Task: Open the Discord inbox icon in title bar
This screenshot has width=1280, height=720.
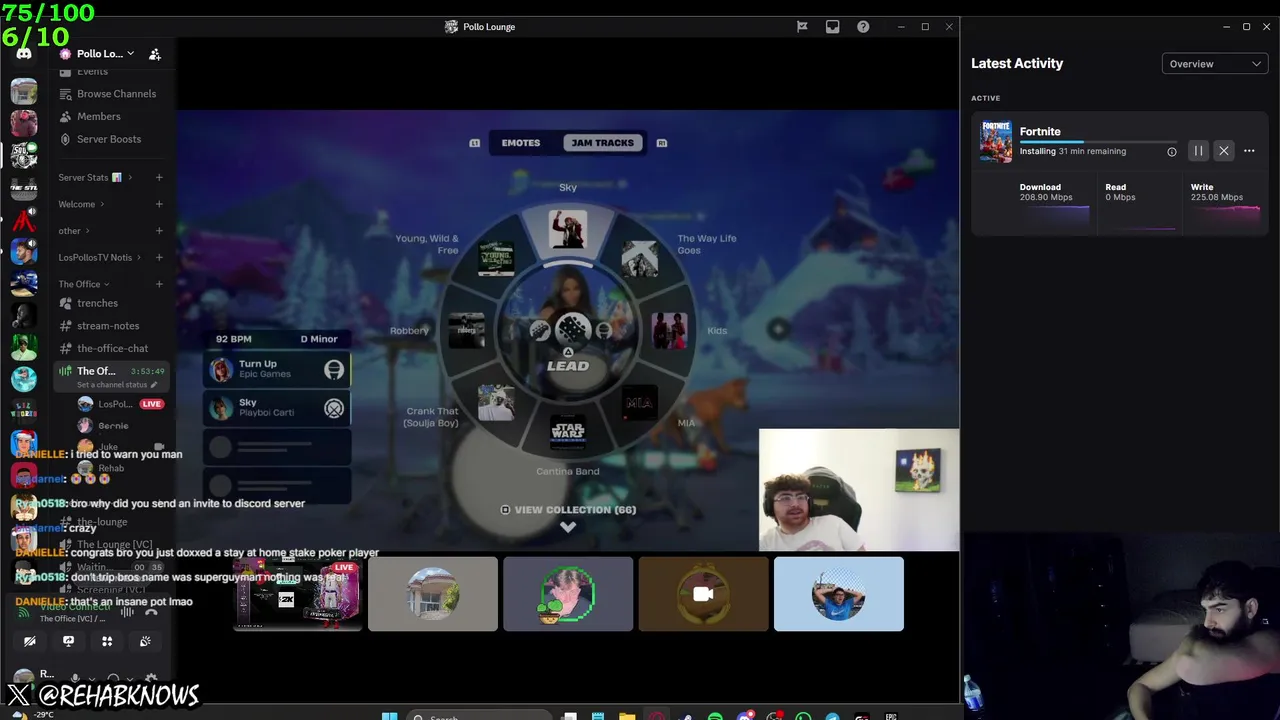Action: coord(832,27)
